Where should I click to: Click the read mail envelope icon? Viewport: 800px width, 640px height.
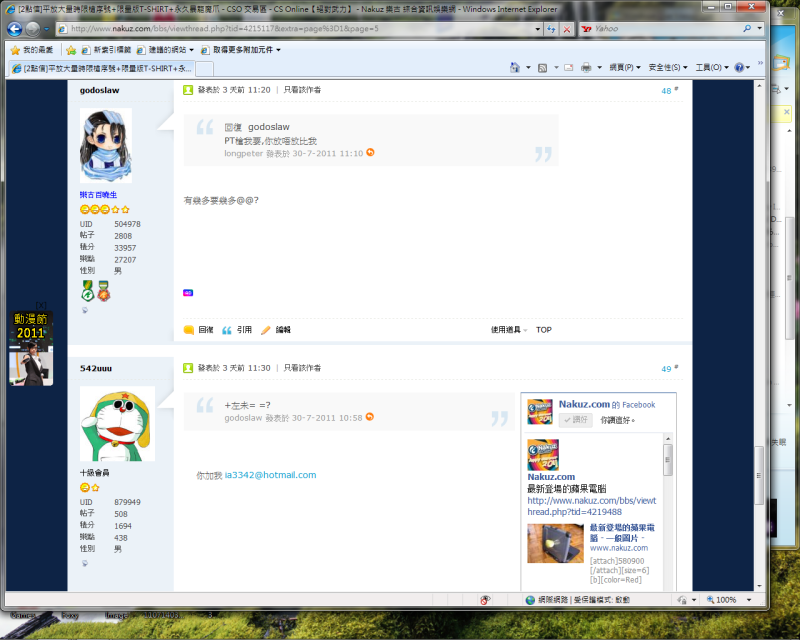pyautogui.click(x=568, y=67)
